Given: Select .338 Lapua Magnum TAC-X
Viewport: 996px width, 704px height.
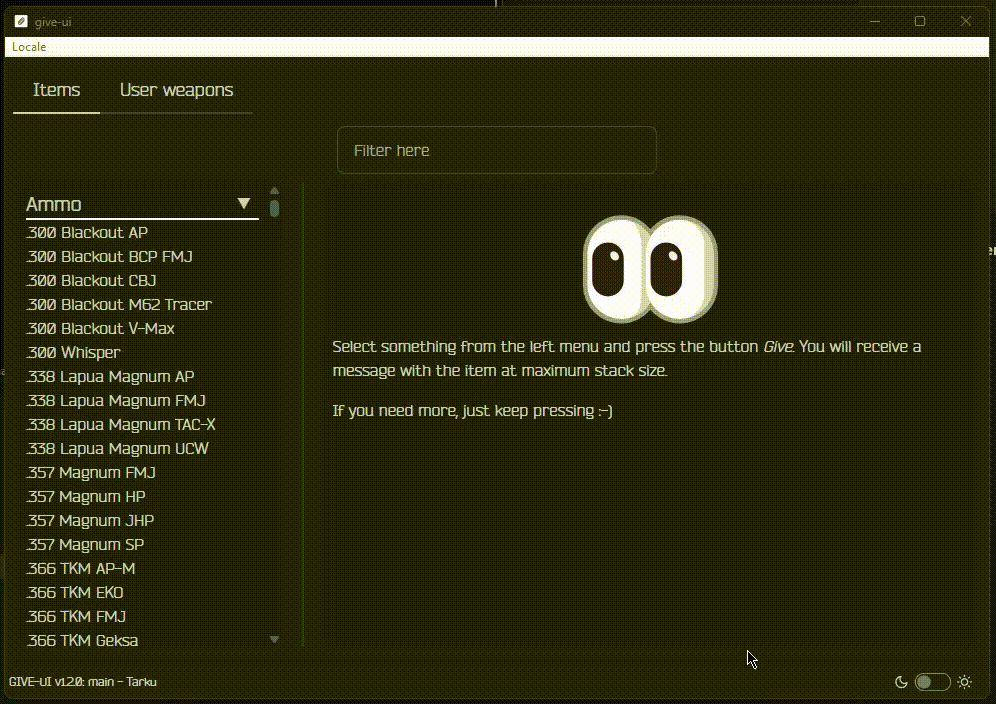Looking at the screenshot, I should (x=121, y=424).
